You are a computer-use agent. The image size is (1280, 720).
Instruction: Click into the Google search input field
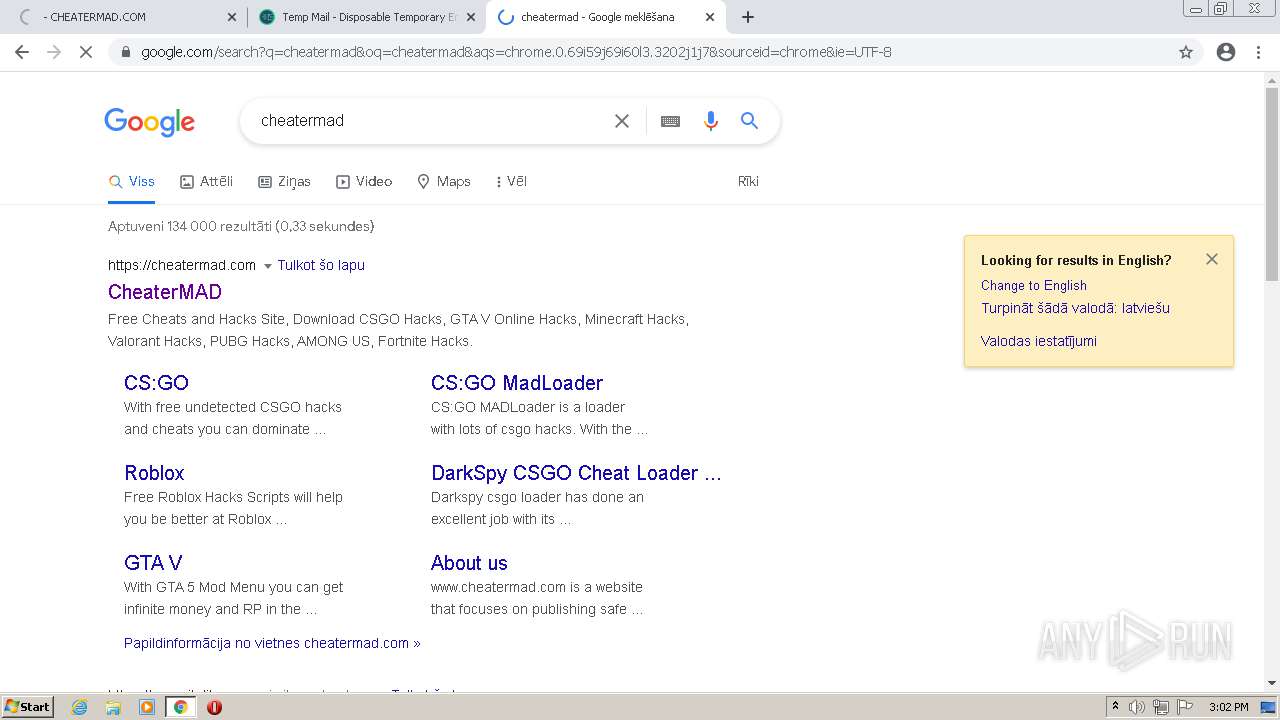[430, 121]
